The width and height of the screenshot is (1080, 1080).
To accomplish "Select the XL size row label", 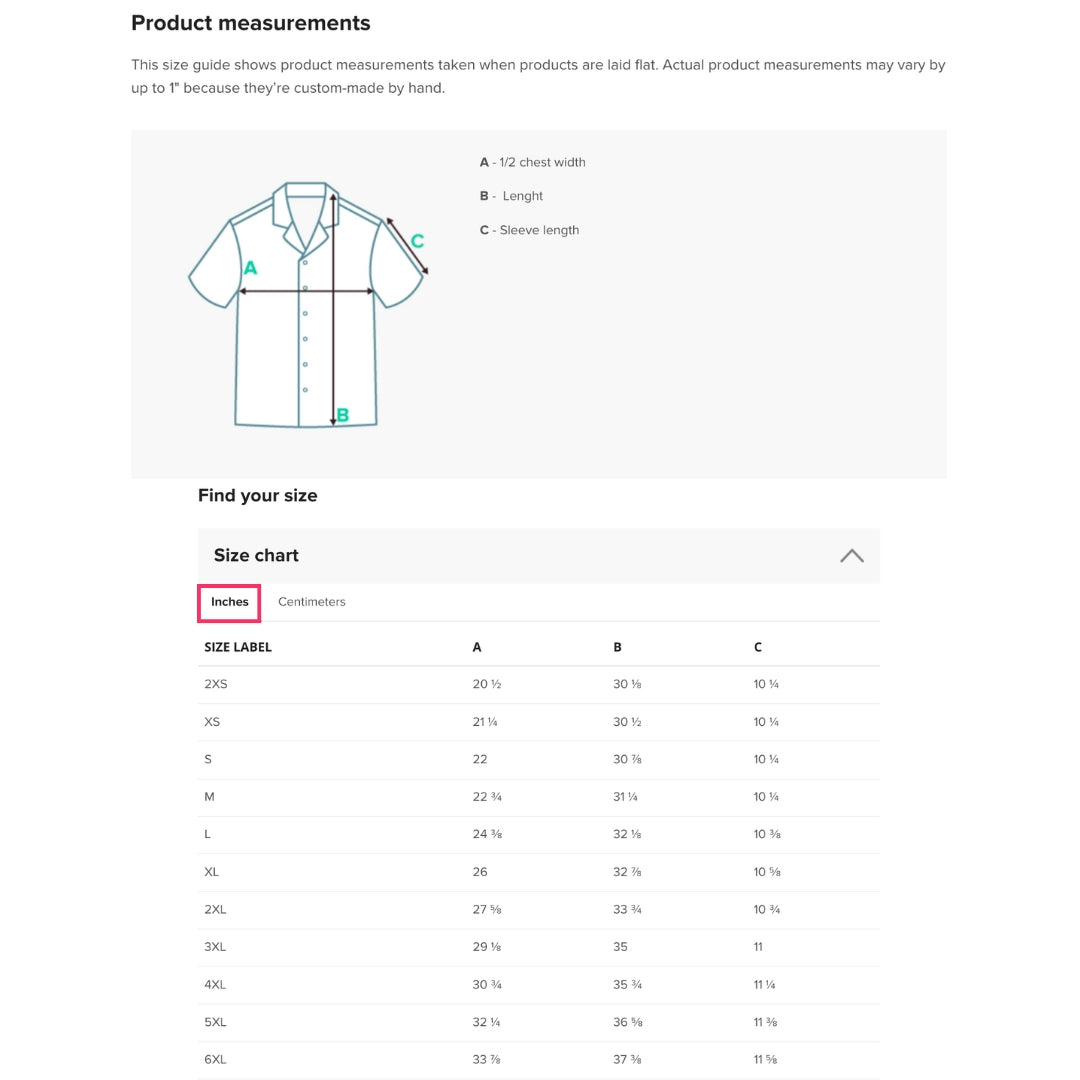I will coord(212,872).
